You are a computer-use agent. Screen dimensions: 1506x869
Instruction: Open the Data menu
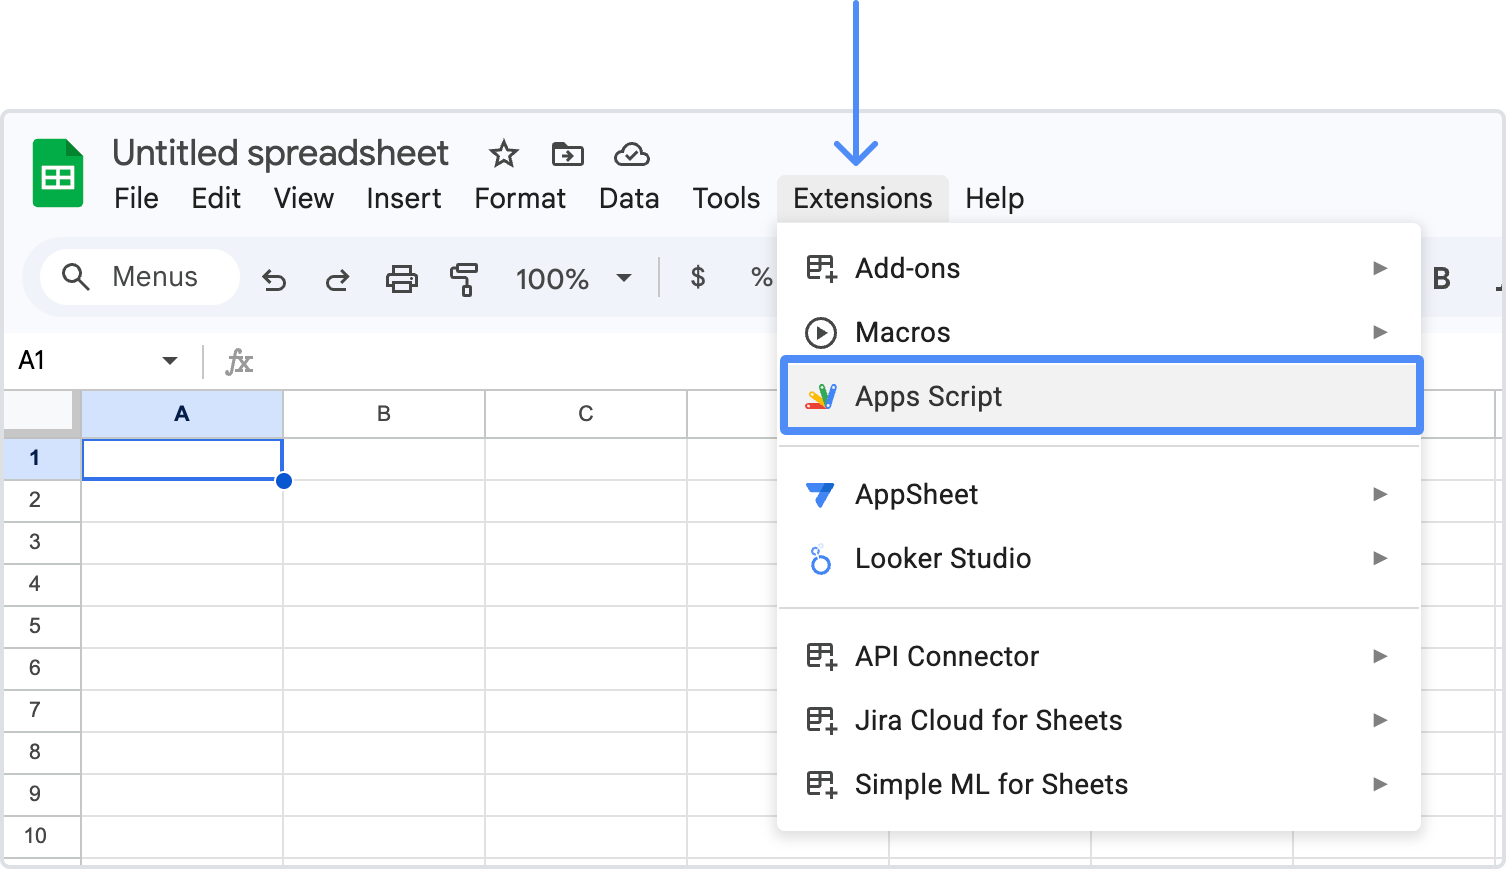pos(629,198)
